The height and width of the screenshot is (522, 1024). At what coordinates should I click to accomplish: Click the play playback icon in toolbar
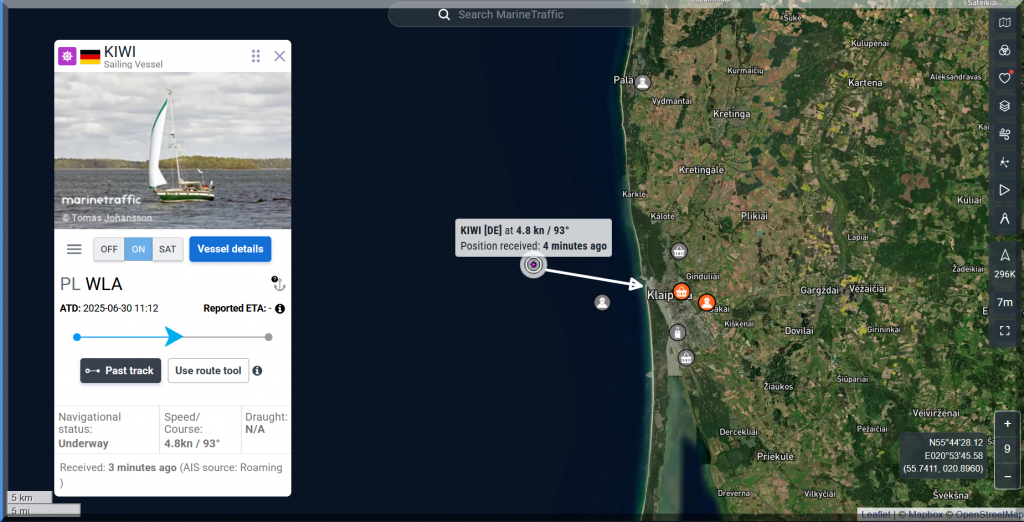(1005, 190)
